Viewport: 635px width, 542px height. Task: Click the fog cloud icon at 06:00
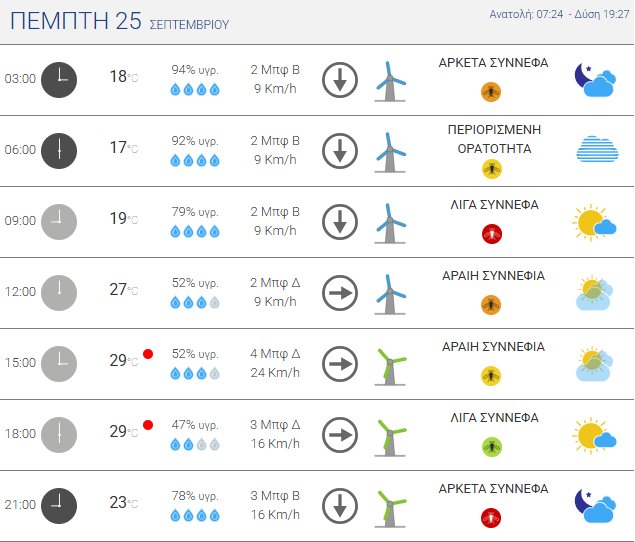point(597,149)
